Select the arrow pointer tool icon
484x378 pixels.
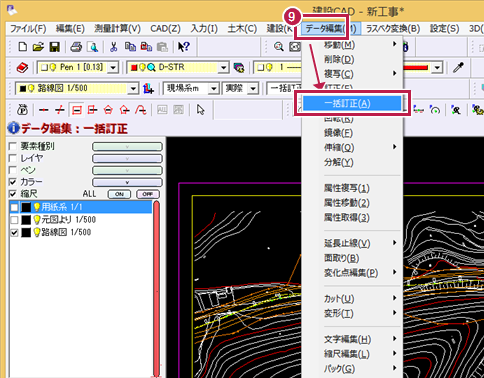(x=200, y=110)
